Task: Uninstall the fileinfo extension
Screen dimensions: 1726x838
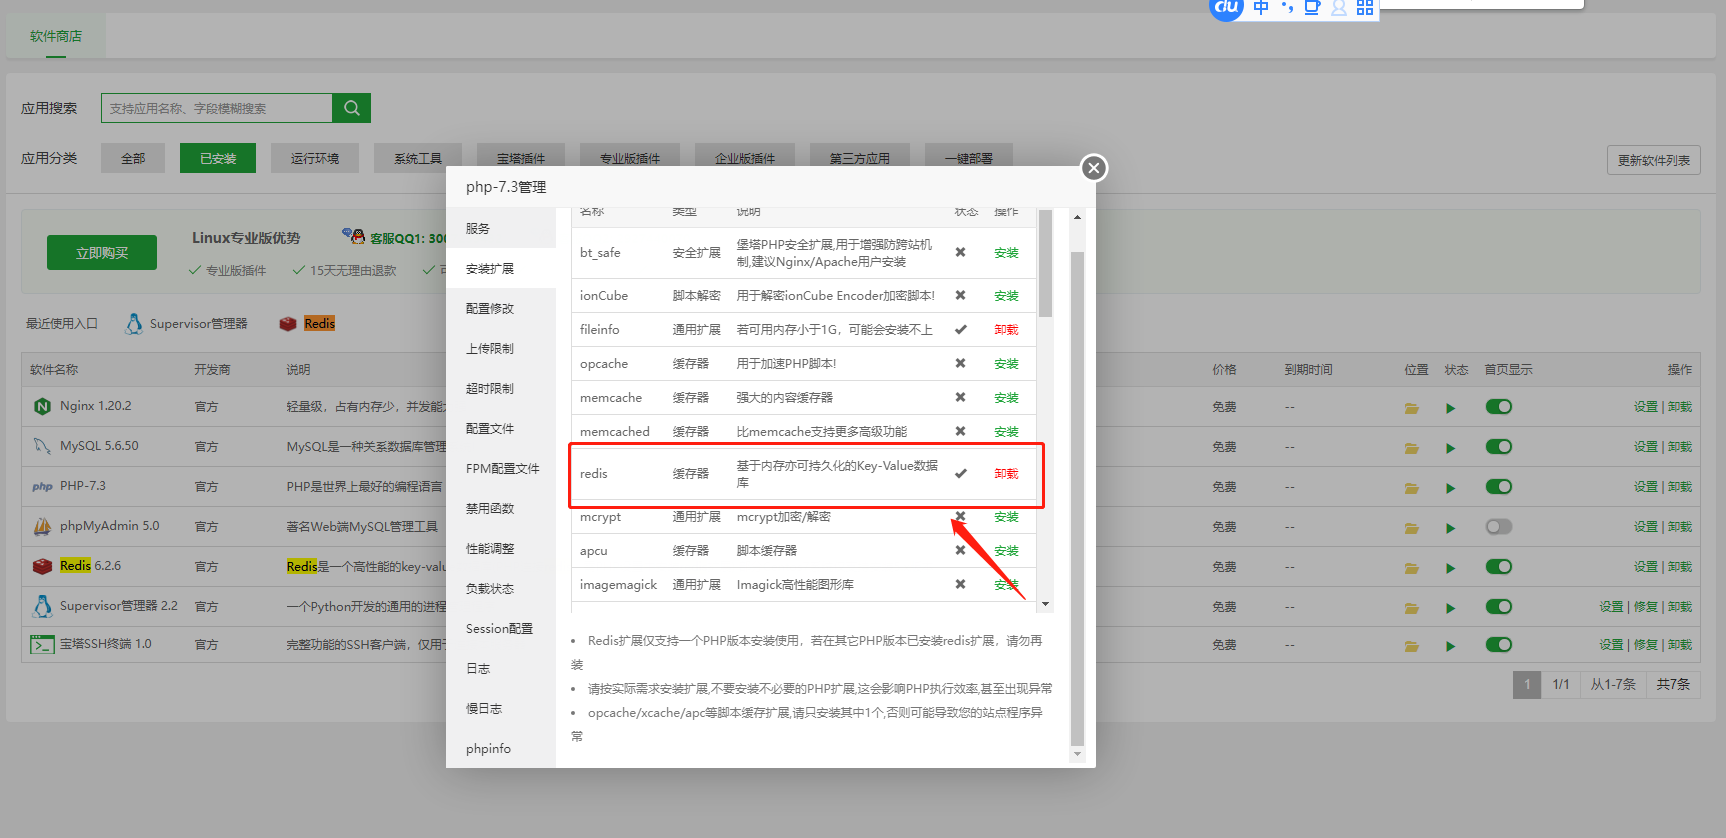Action: [1006, 330]
